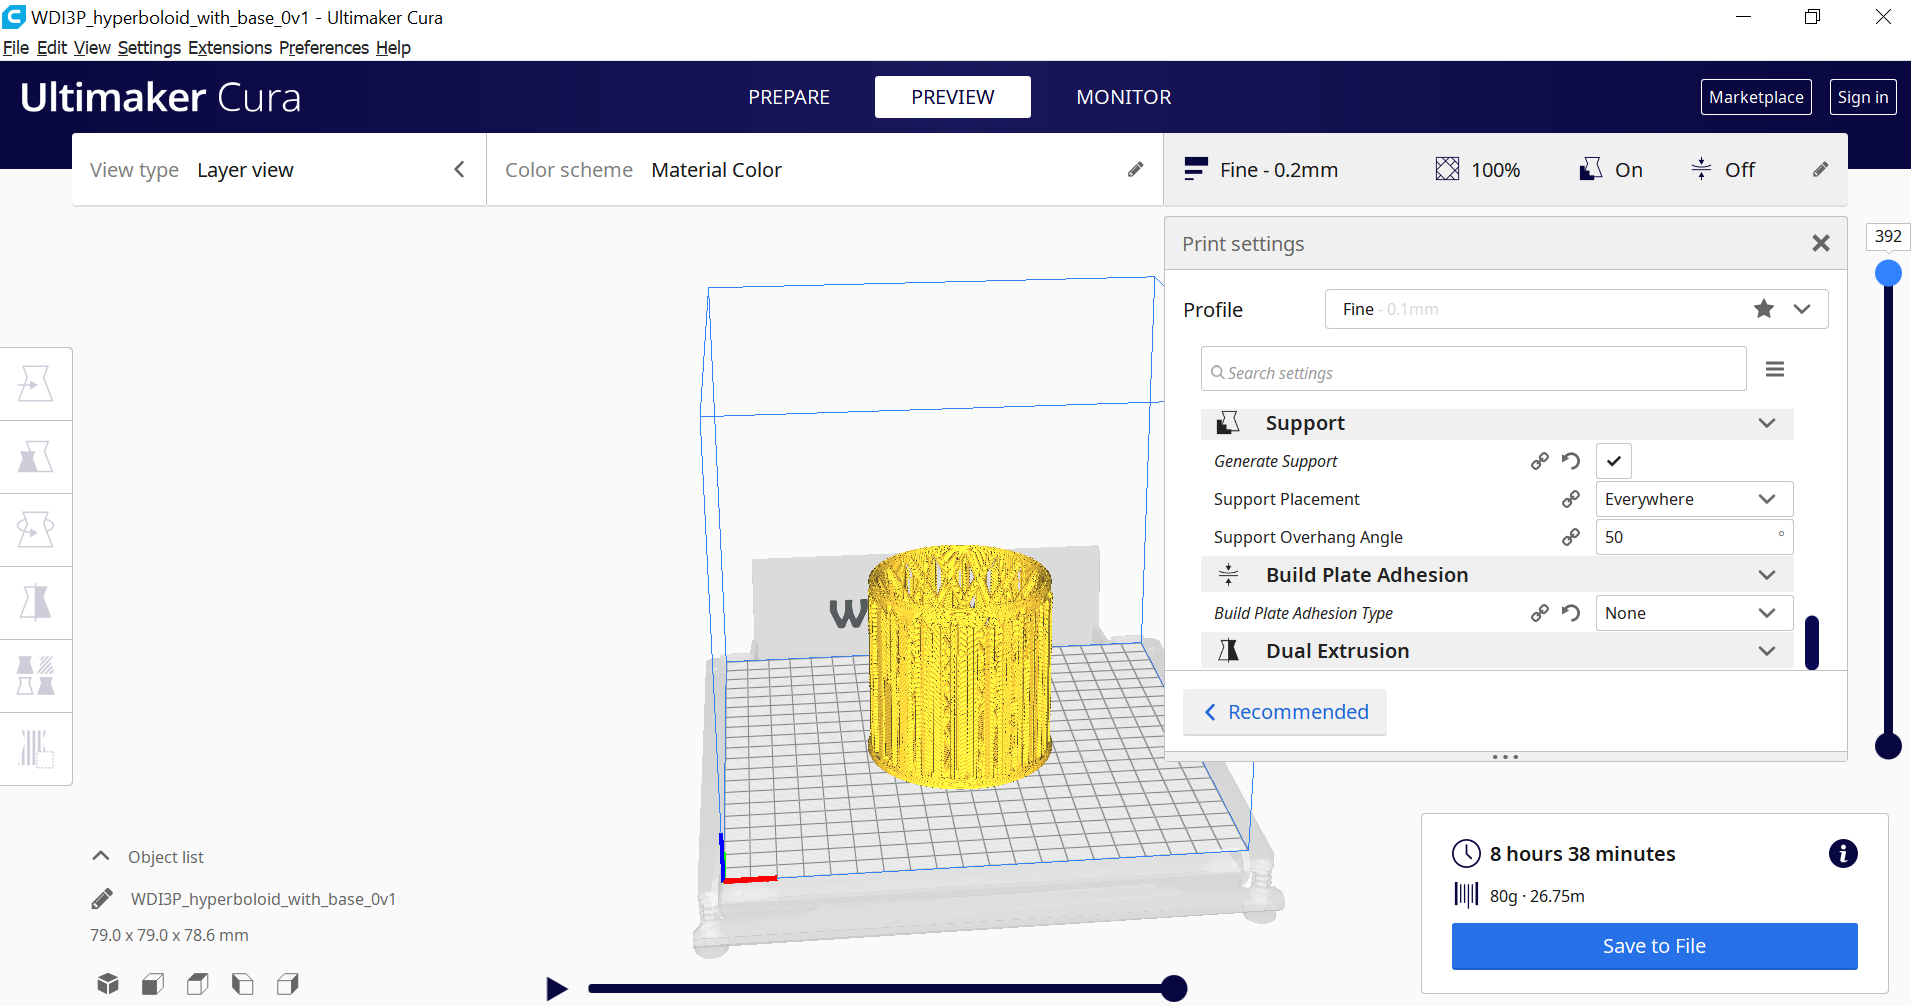Open settings visibility hamburger menu

click(1775, 370)
